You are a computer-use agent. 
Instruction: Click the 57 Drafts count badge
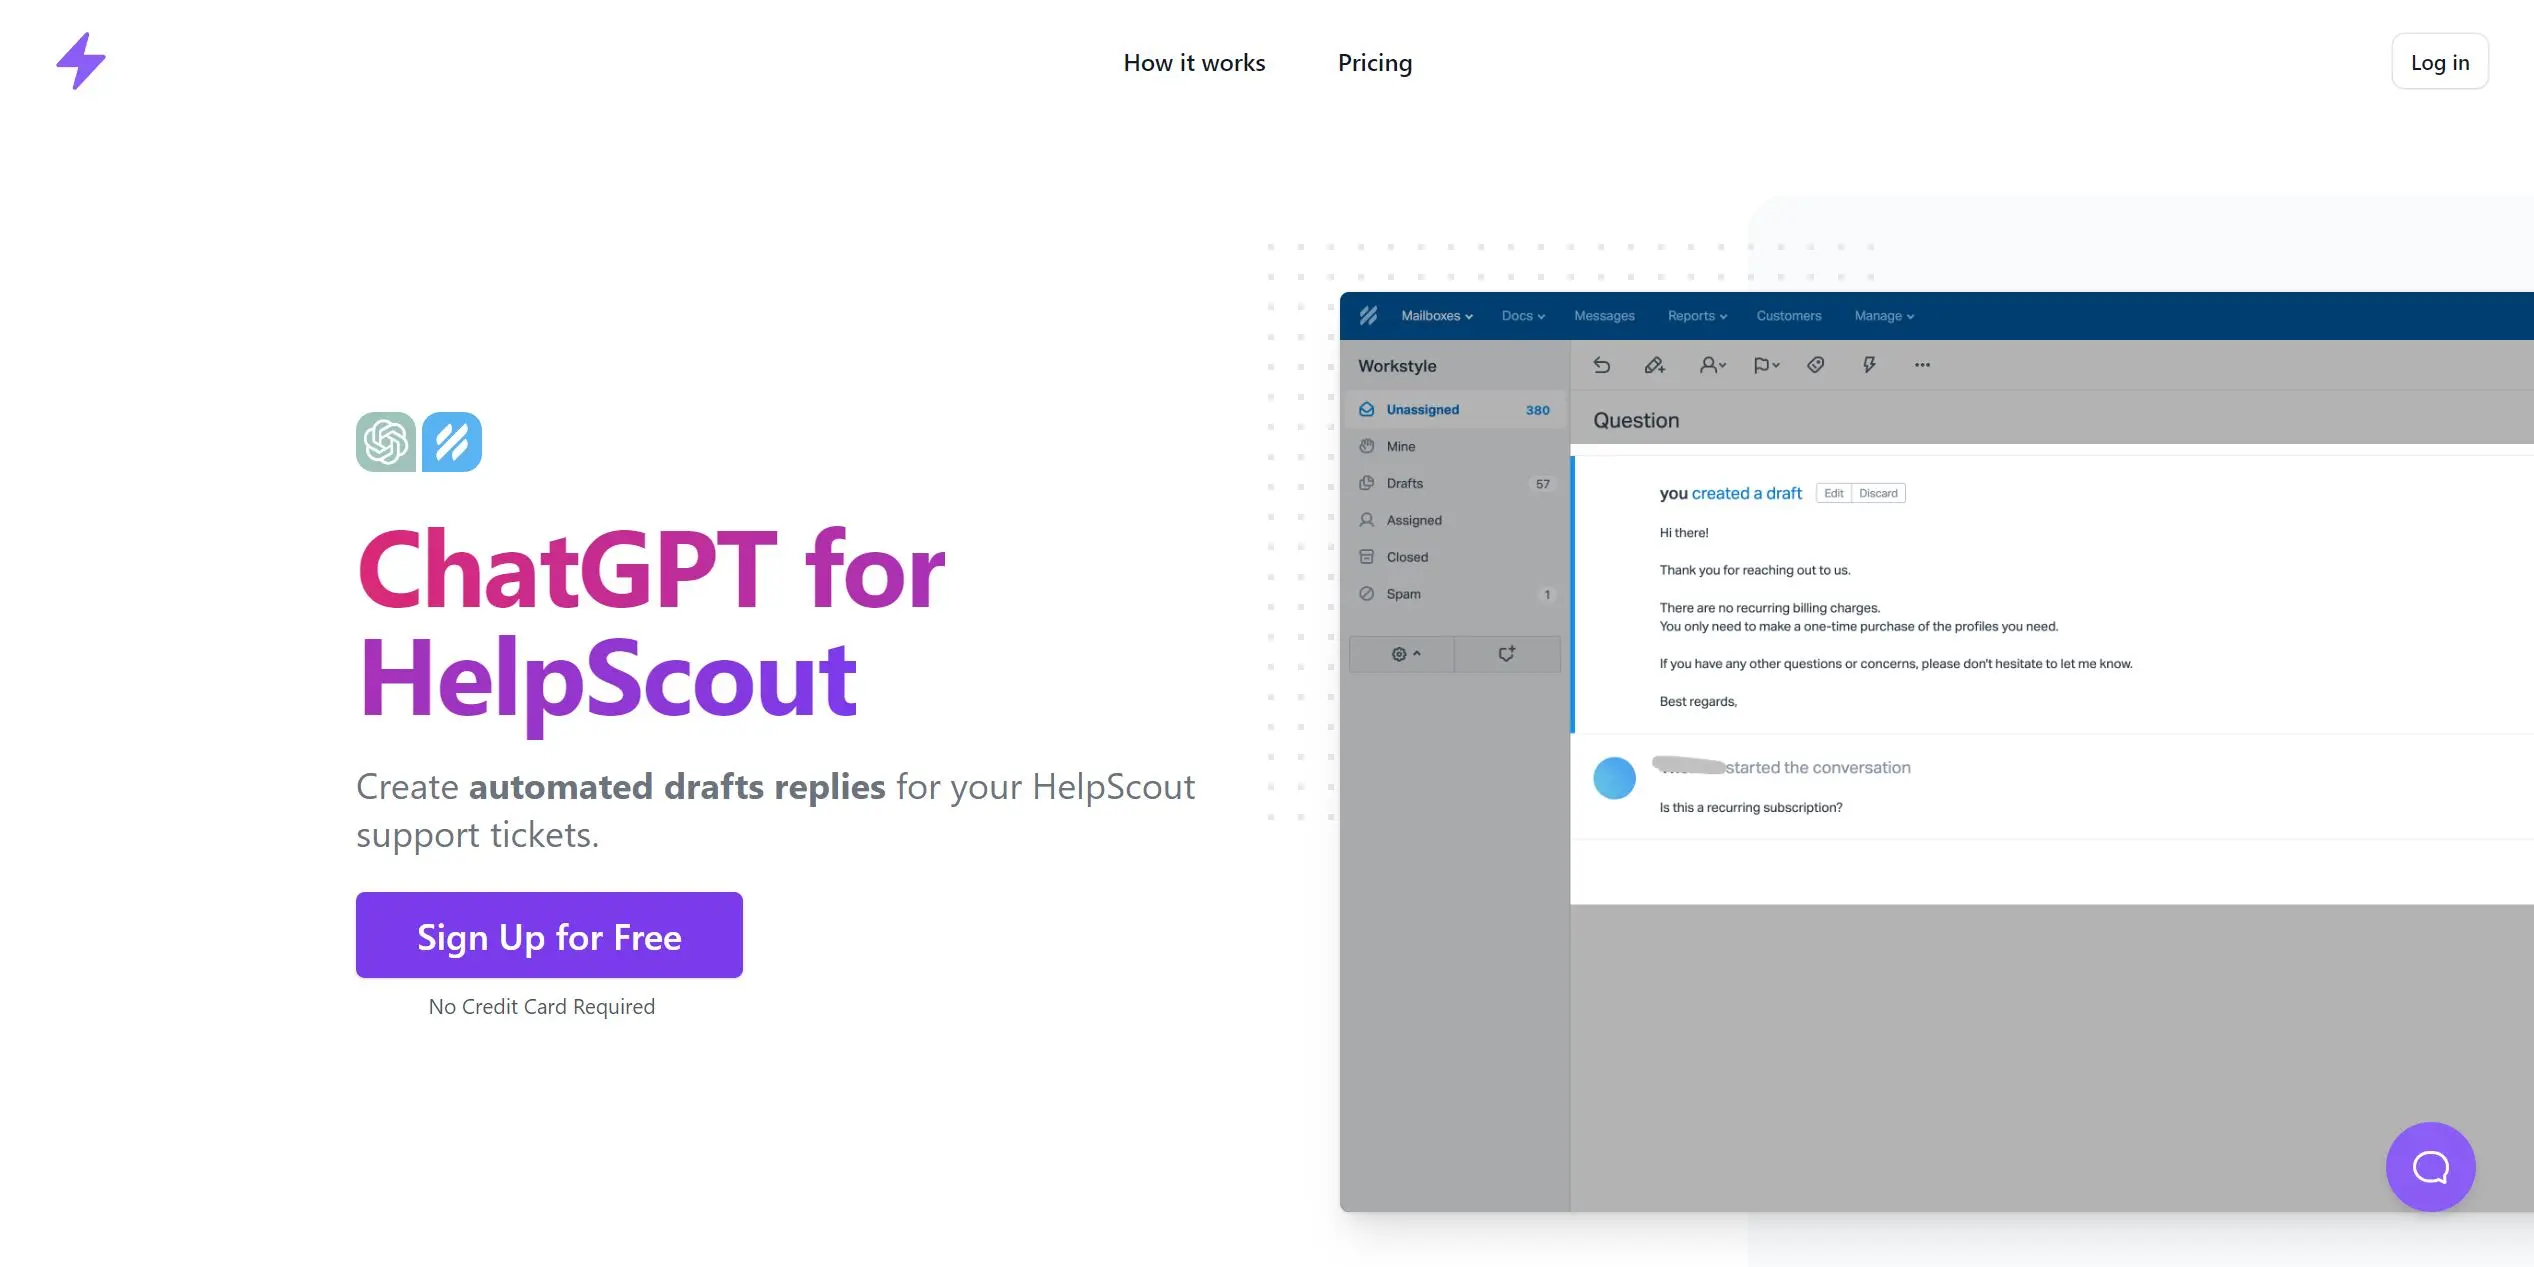click(1543, 484)
